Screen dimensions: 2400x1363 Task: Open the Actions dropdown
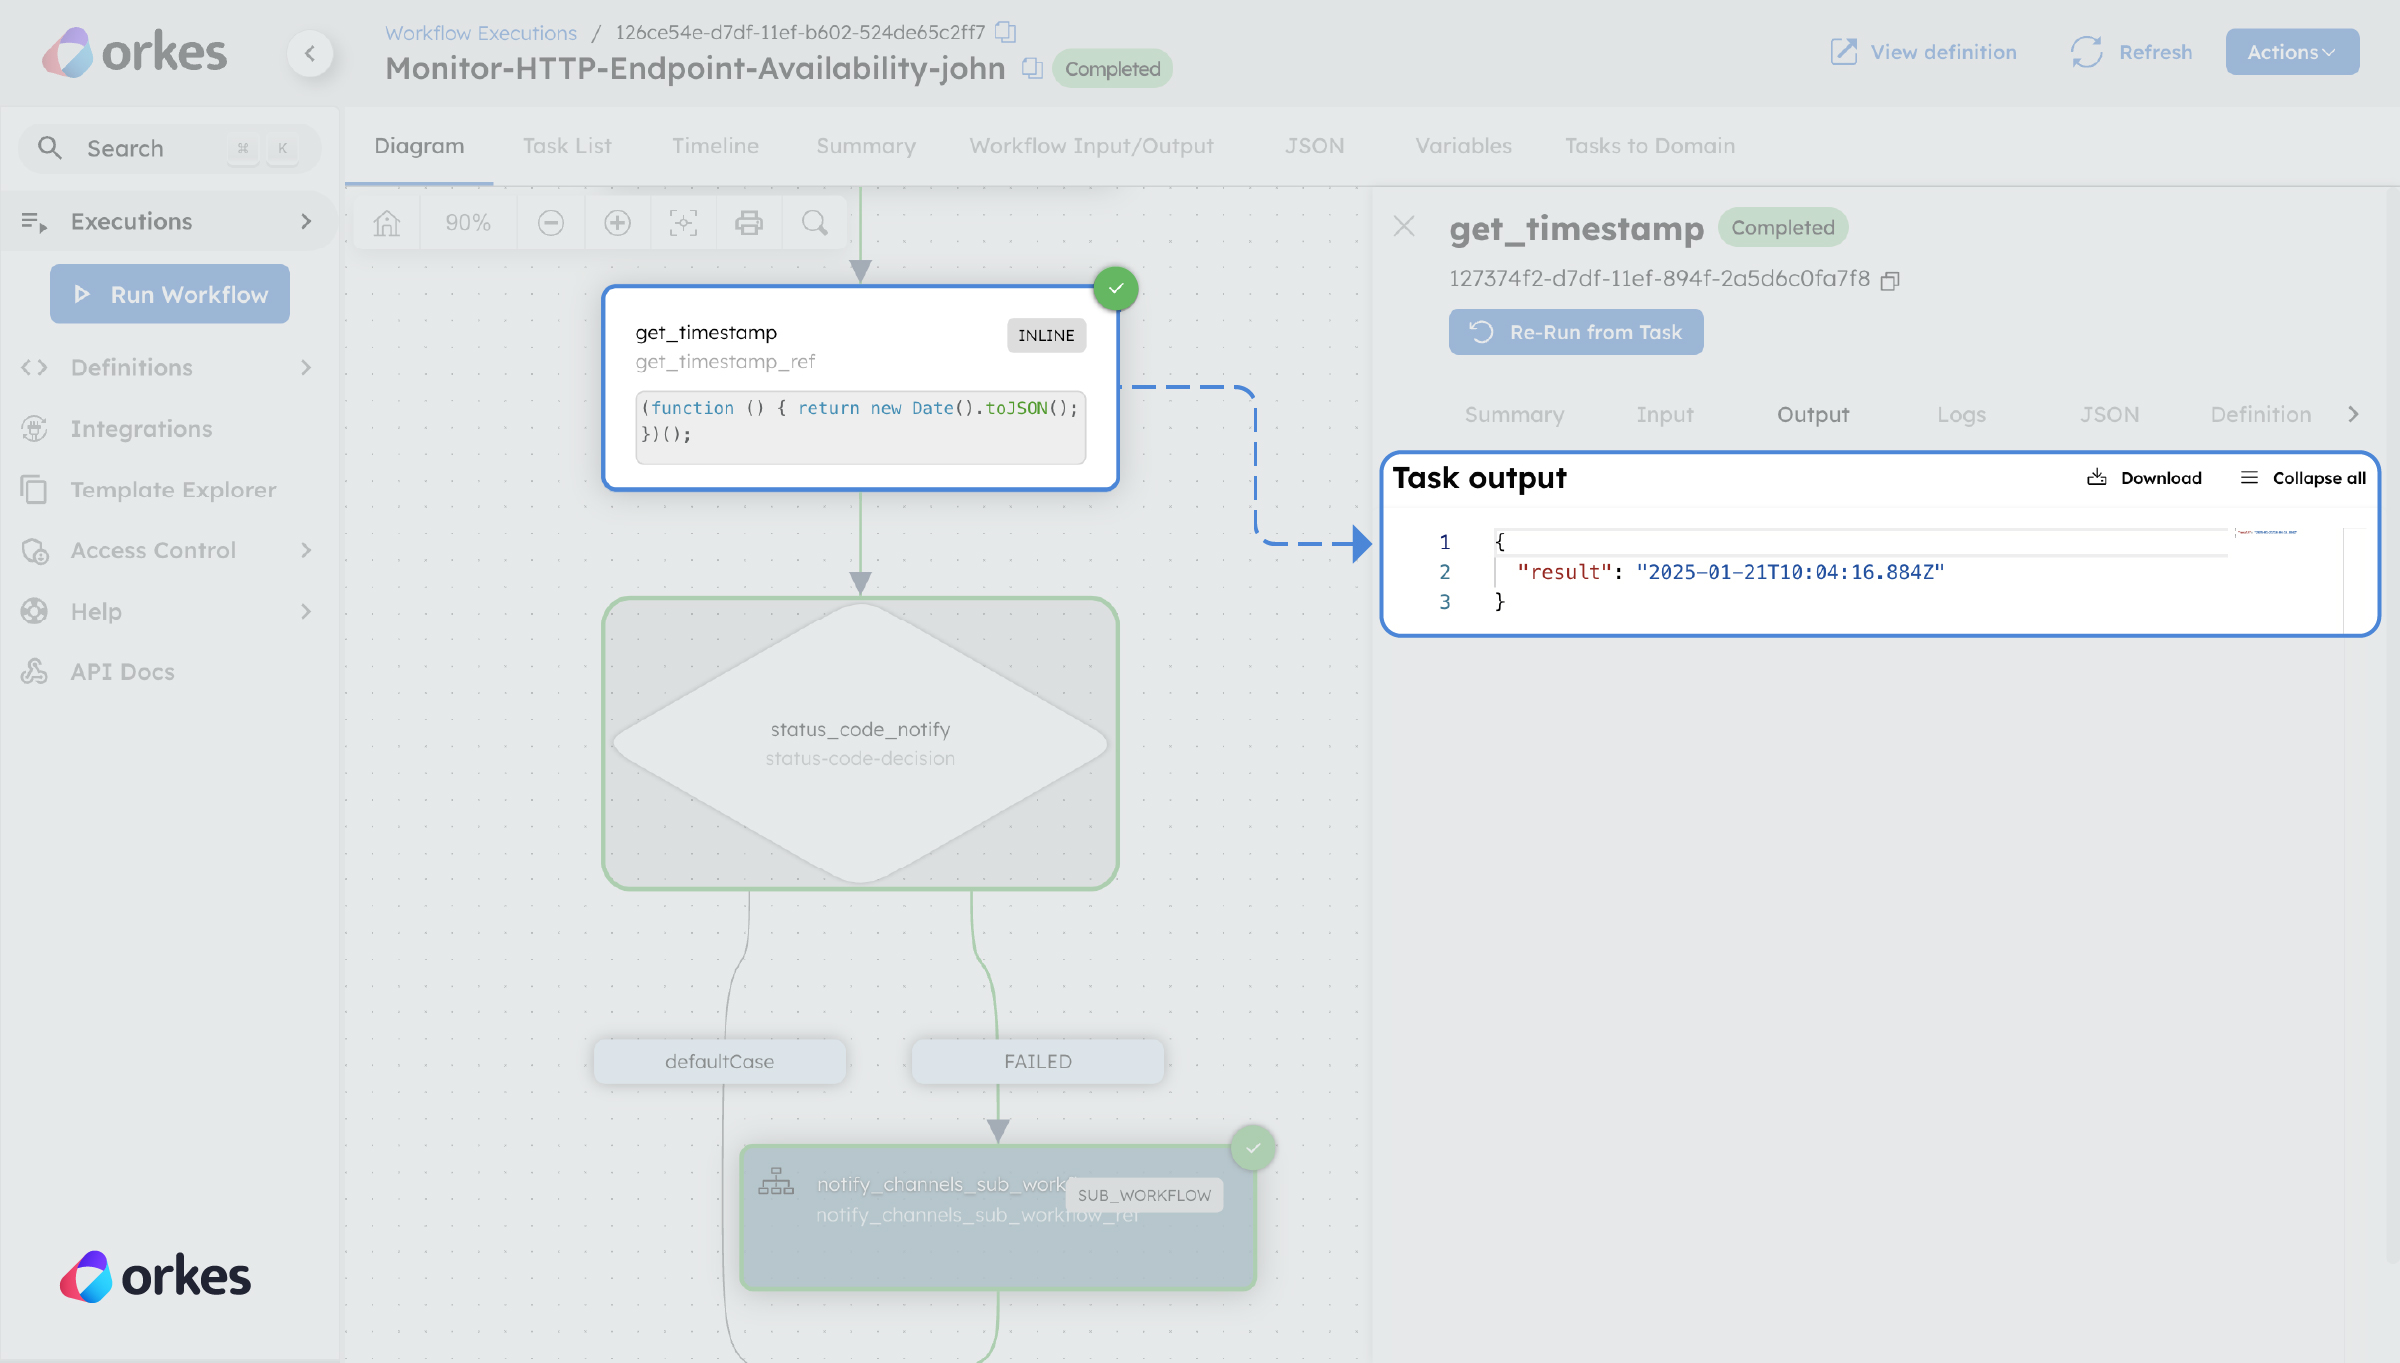tap(2291, 52)
